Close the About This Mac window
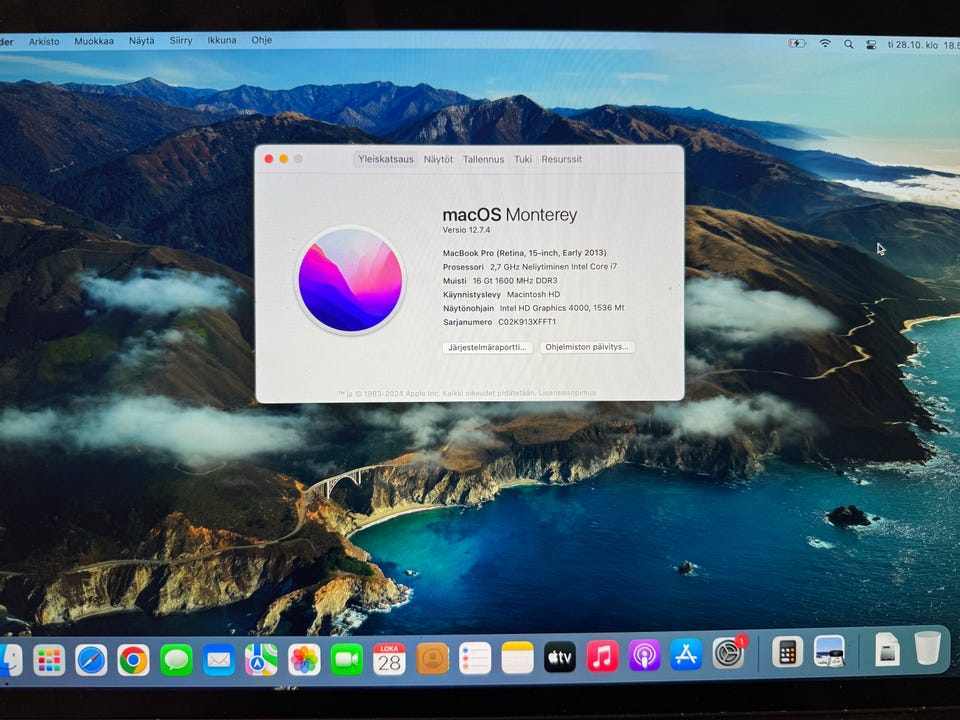The height and width of the screenshot is (720, 960). (x=269, y=159)
